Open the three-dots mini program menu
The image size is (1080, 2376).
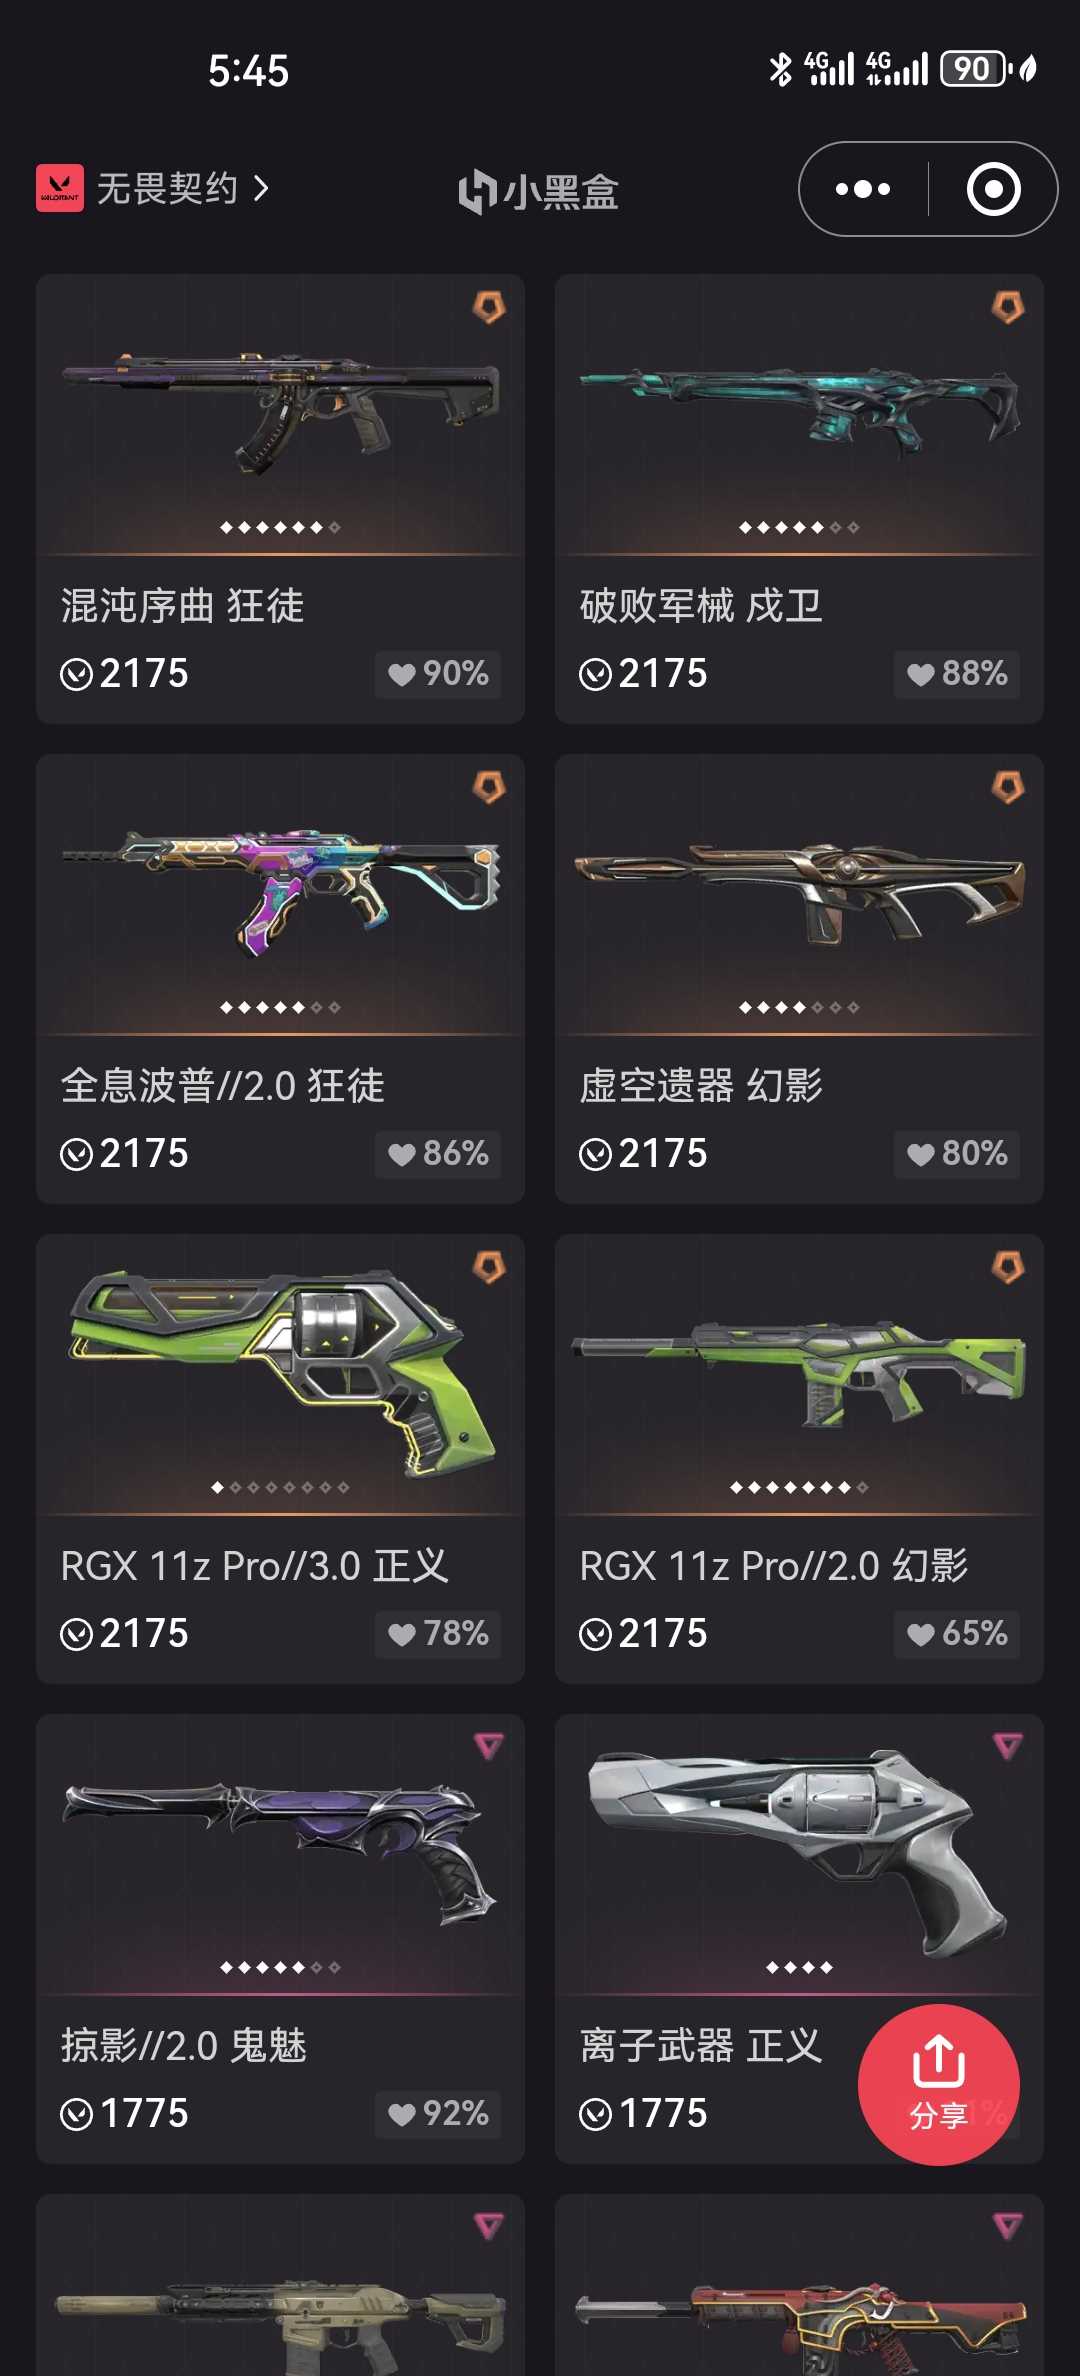(863, 189)
